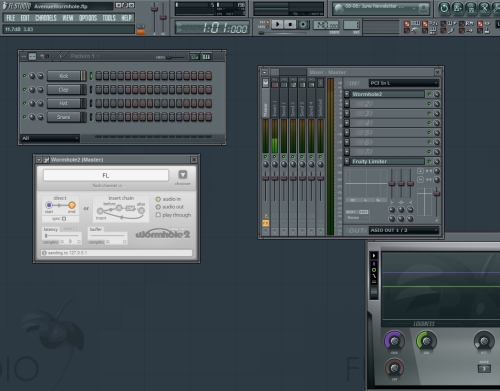
Task: Toggle the last step of Snare row
Action: coord(209,117)
